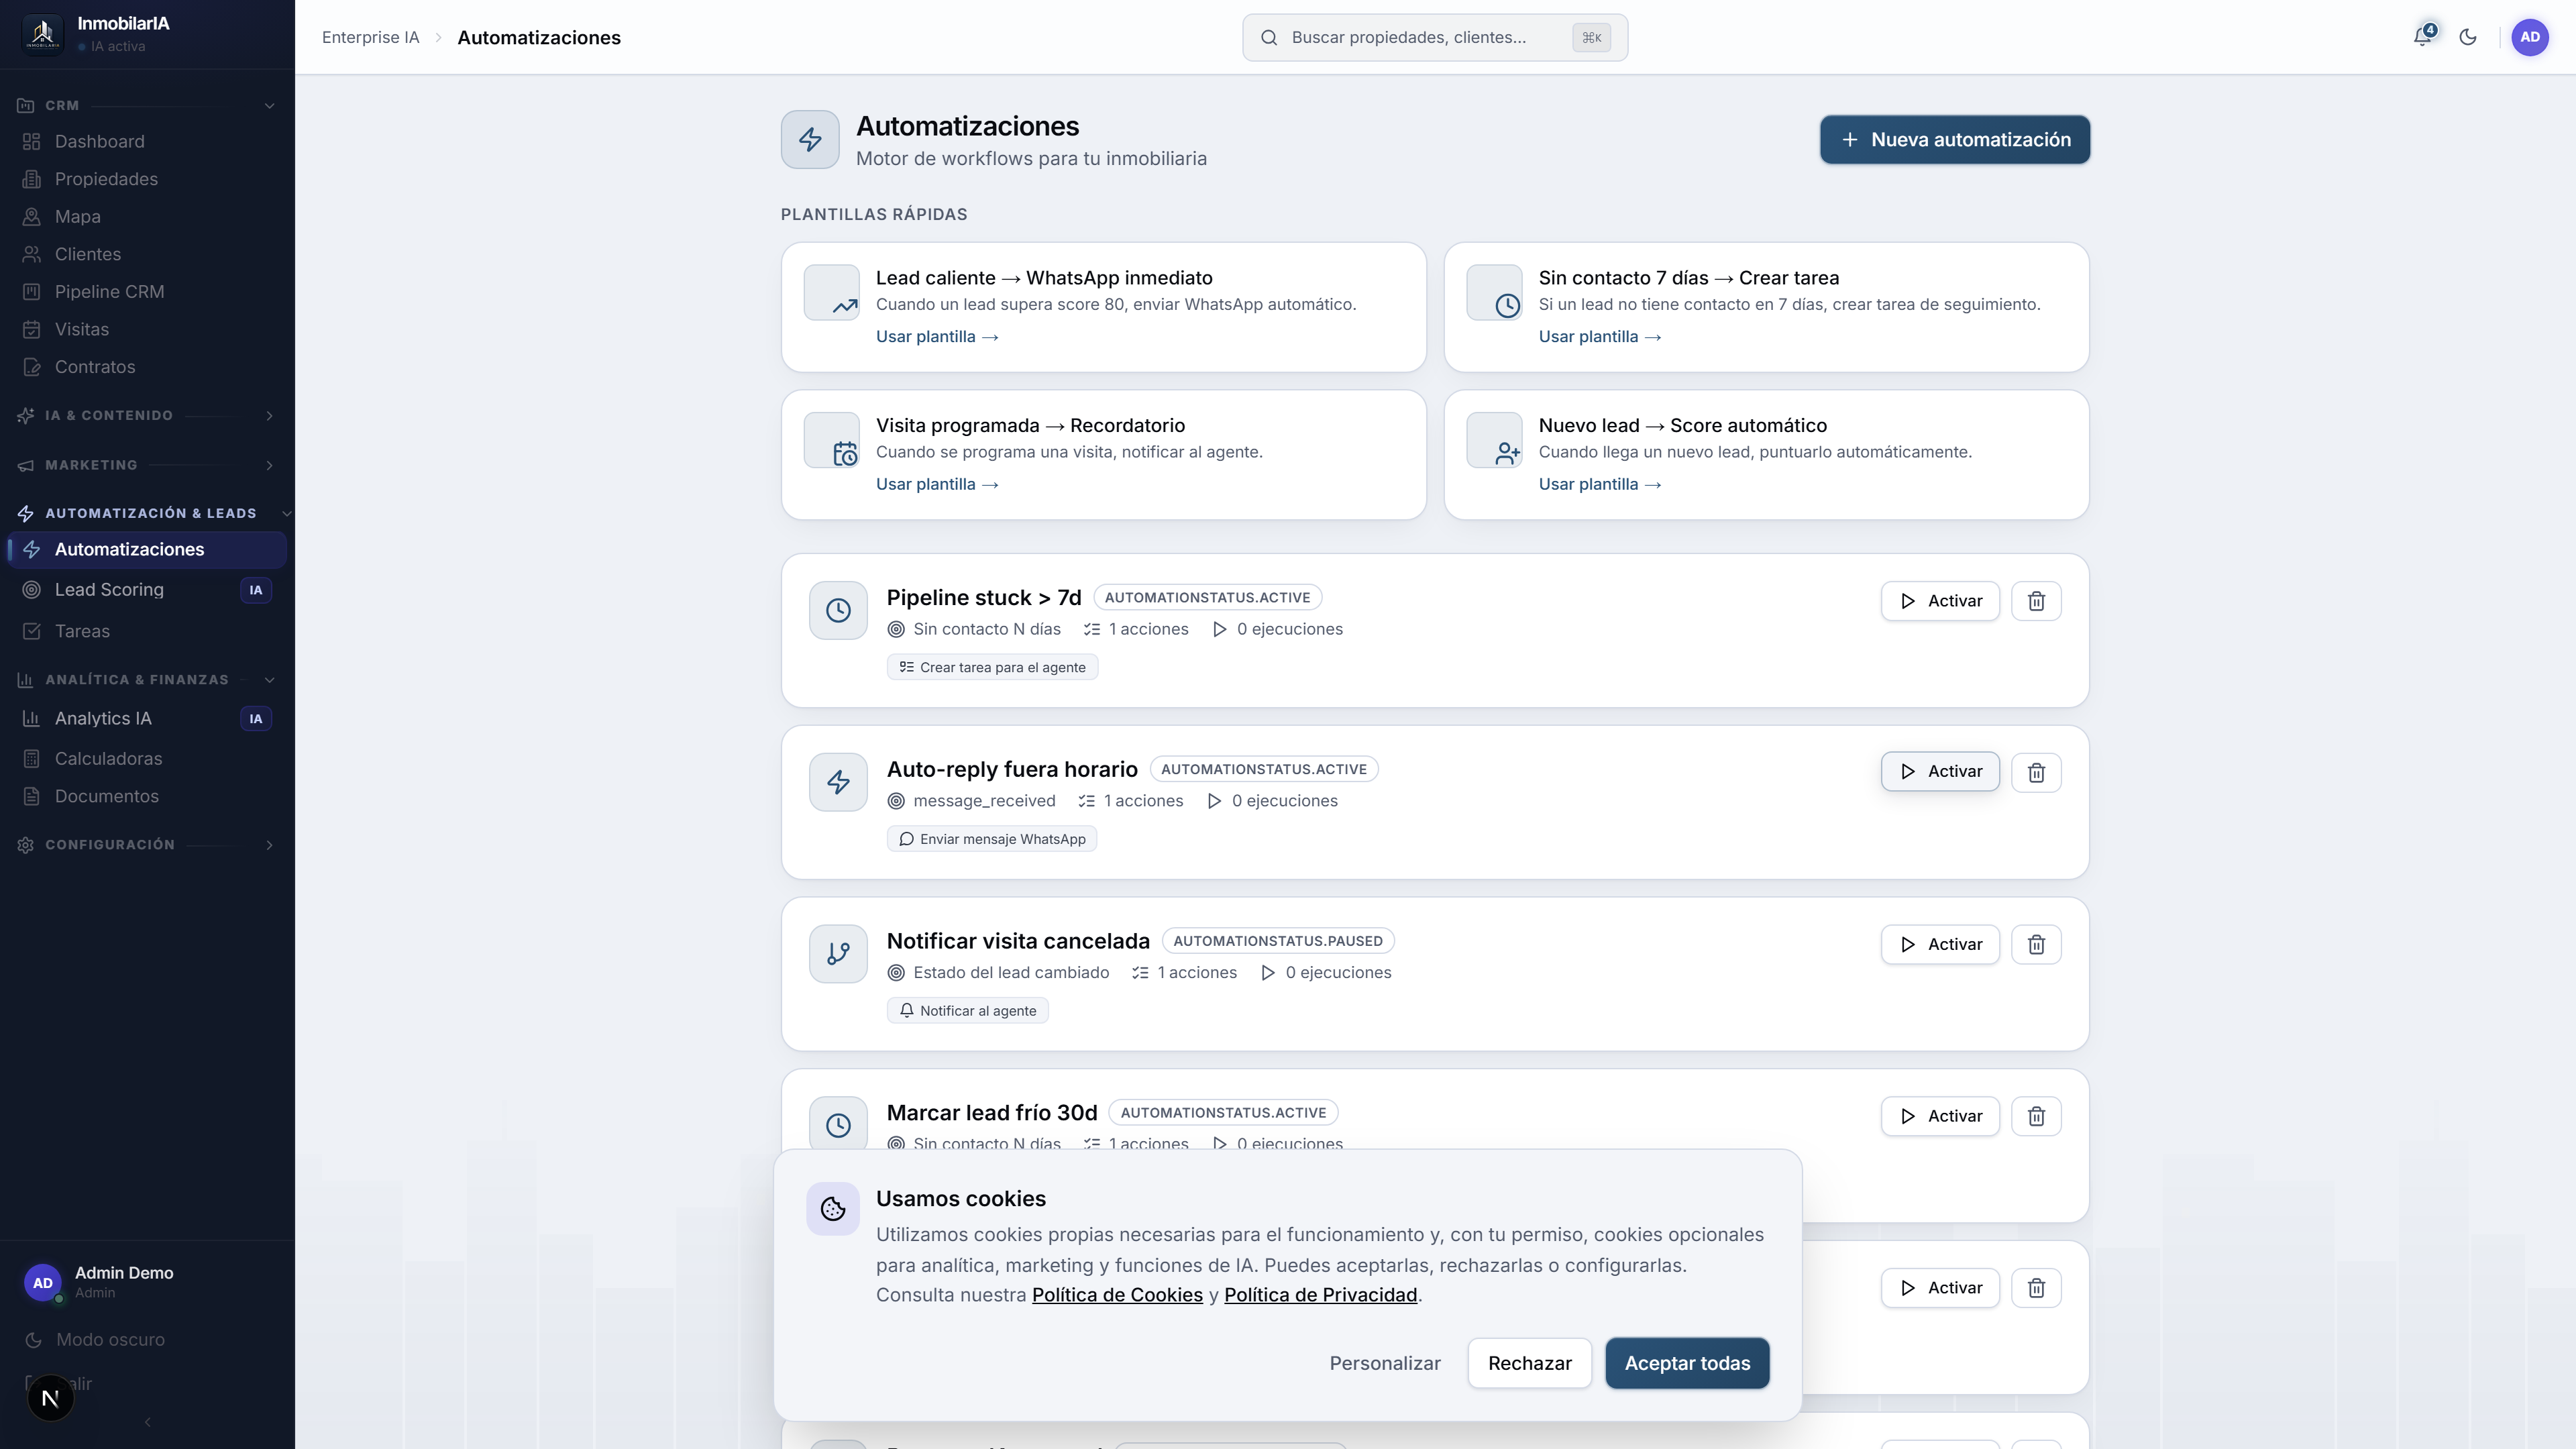The width and height of the screenshot is (2576, 1449).
Task: Toggle dark mode moon icon in header
Action: coord(2468,37)
